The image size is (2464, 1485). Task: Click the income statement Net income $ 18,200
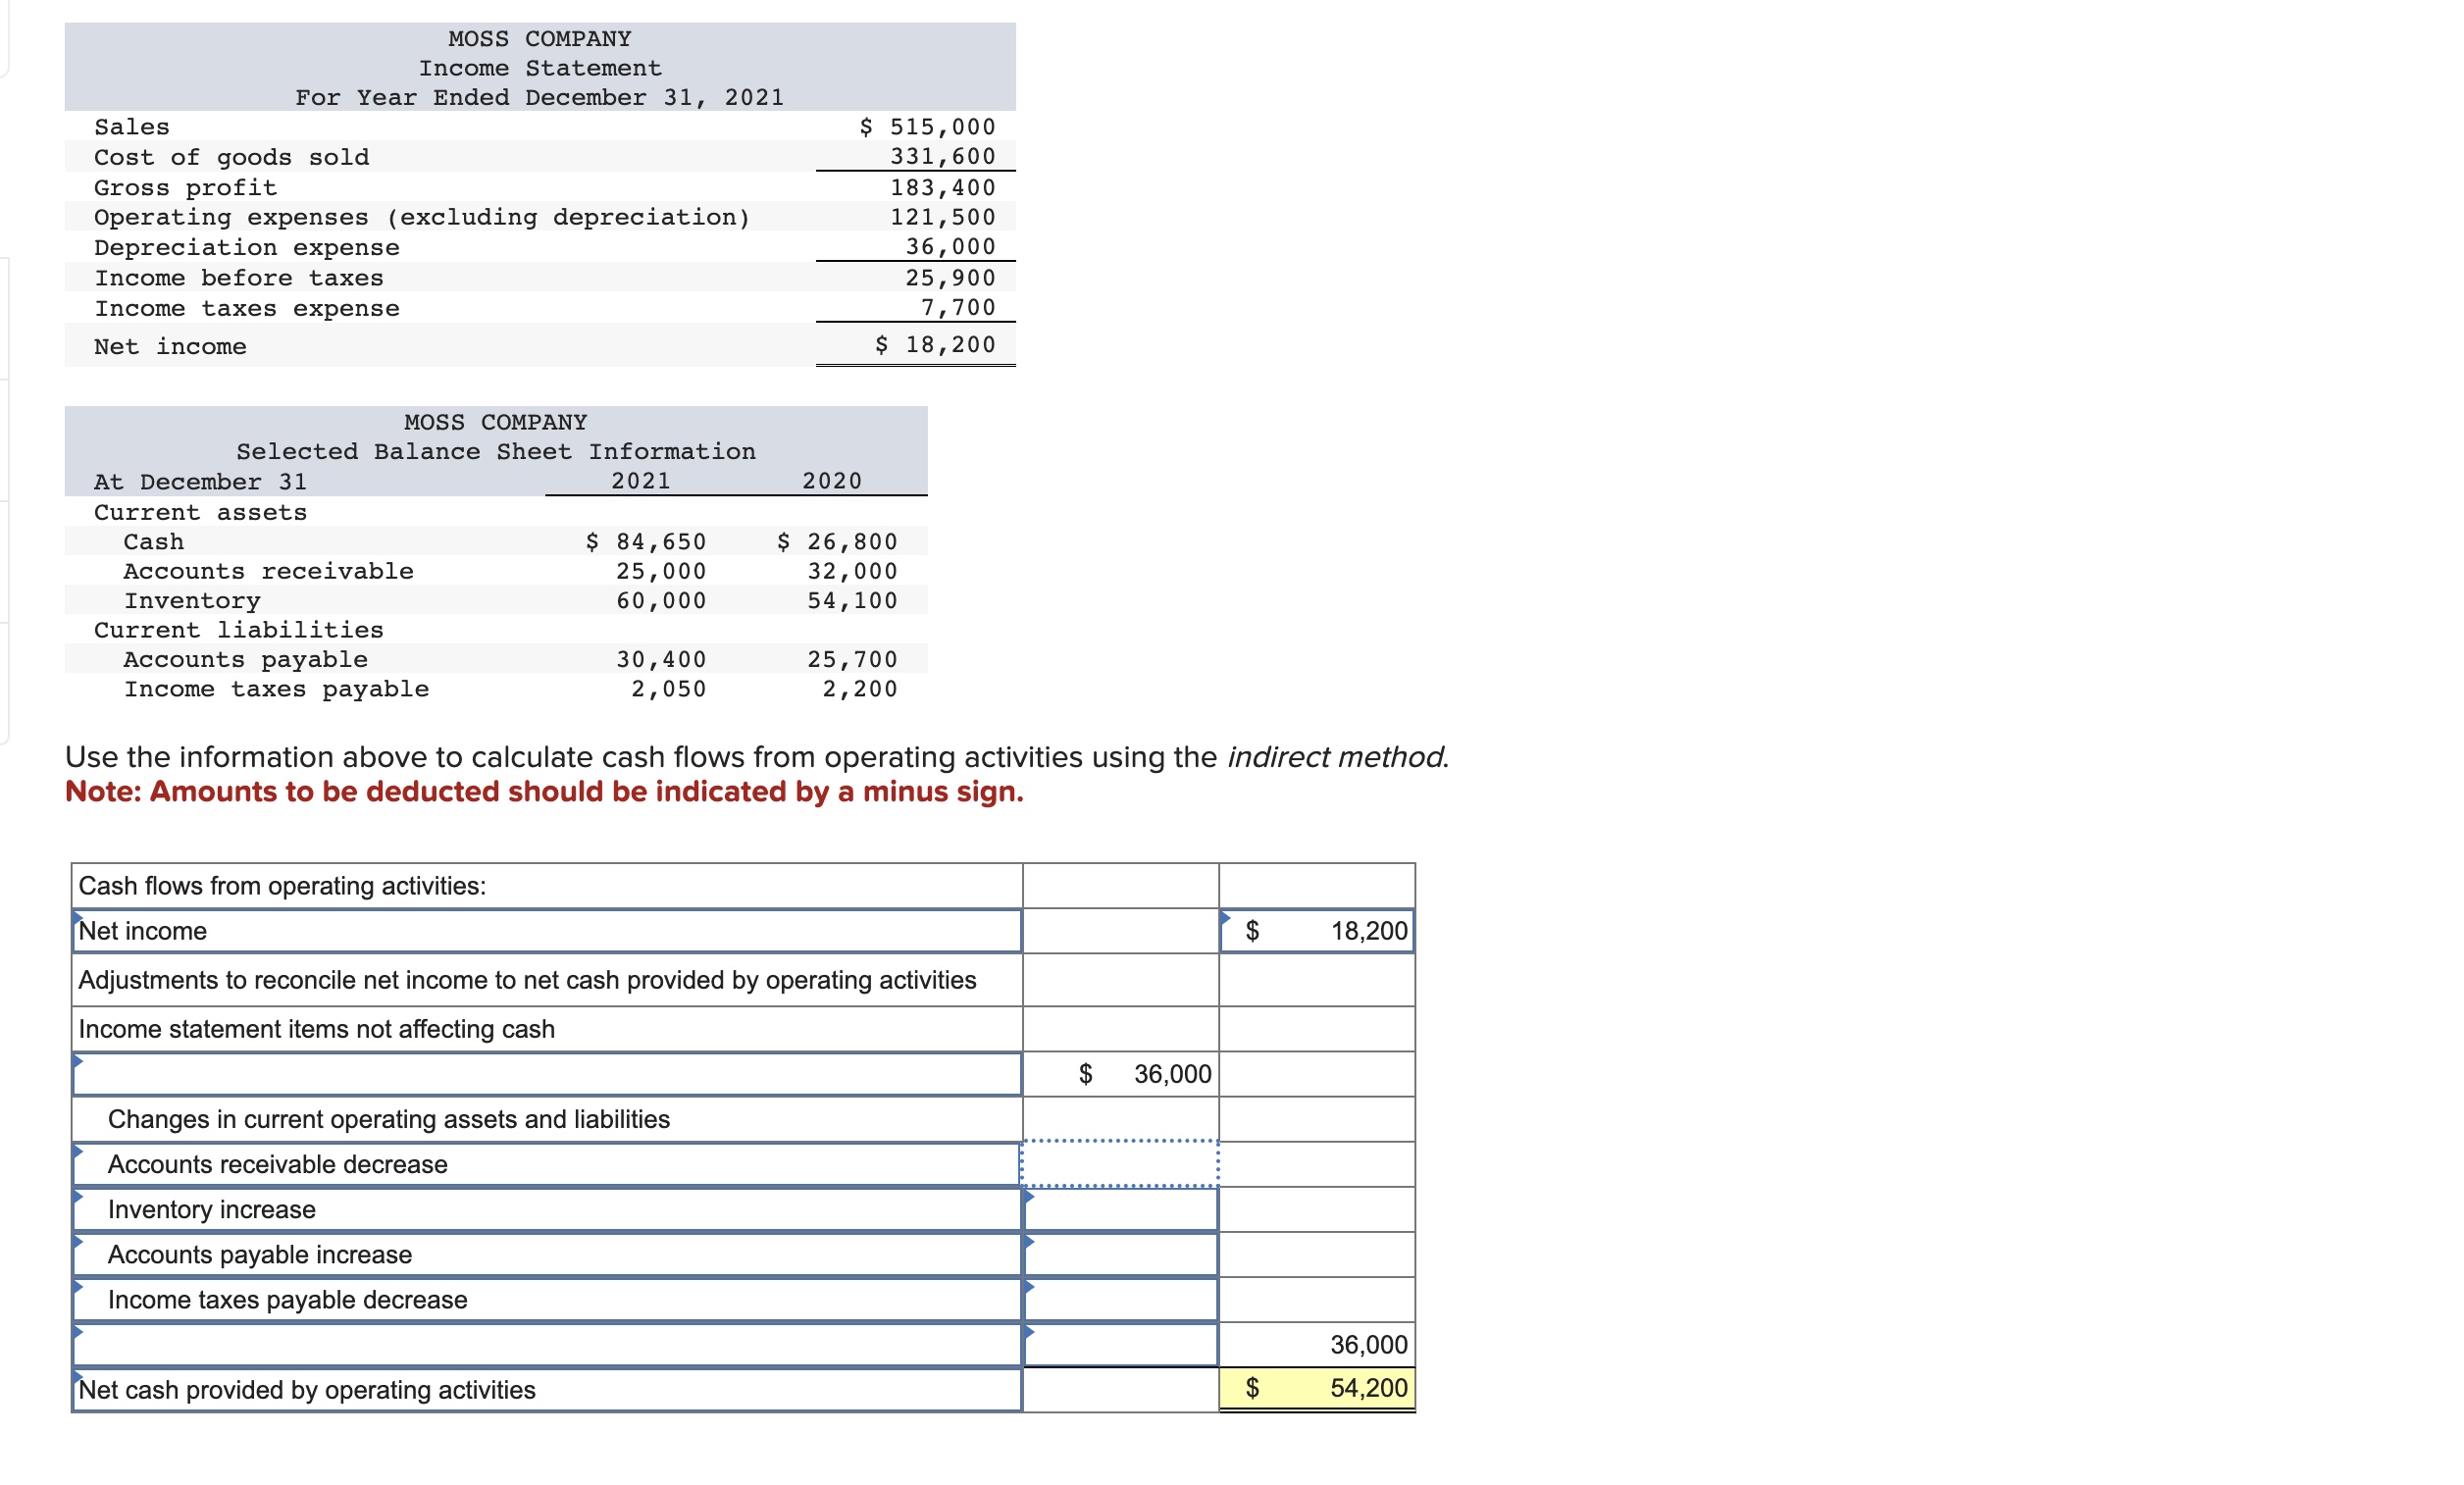tap(935, 344)
